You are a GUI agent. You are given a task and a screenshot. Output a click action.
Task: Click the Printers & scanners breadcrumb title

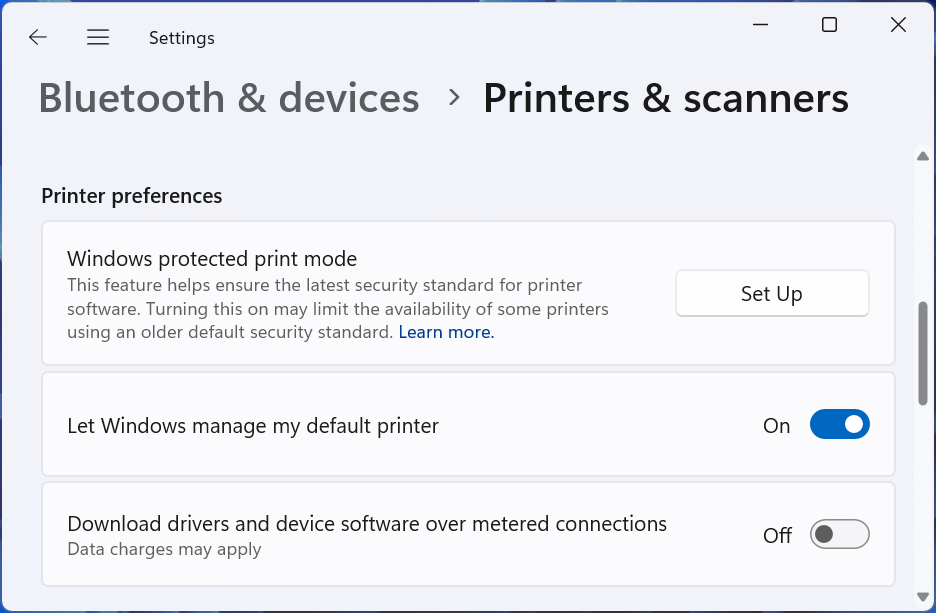tap(665, 98)
